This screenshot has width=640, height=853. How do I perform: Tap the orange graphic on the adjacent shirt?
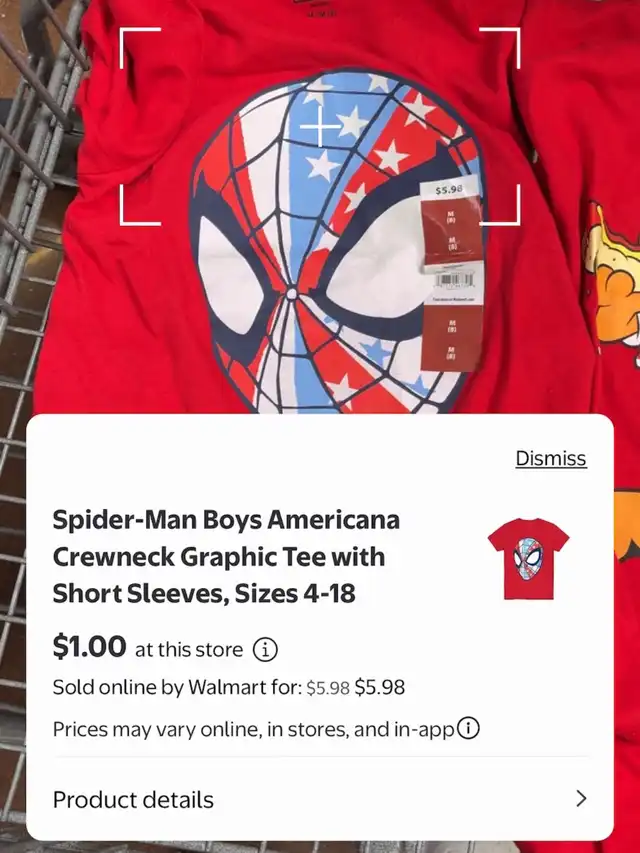click(612, 283)
